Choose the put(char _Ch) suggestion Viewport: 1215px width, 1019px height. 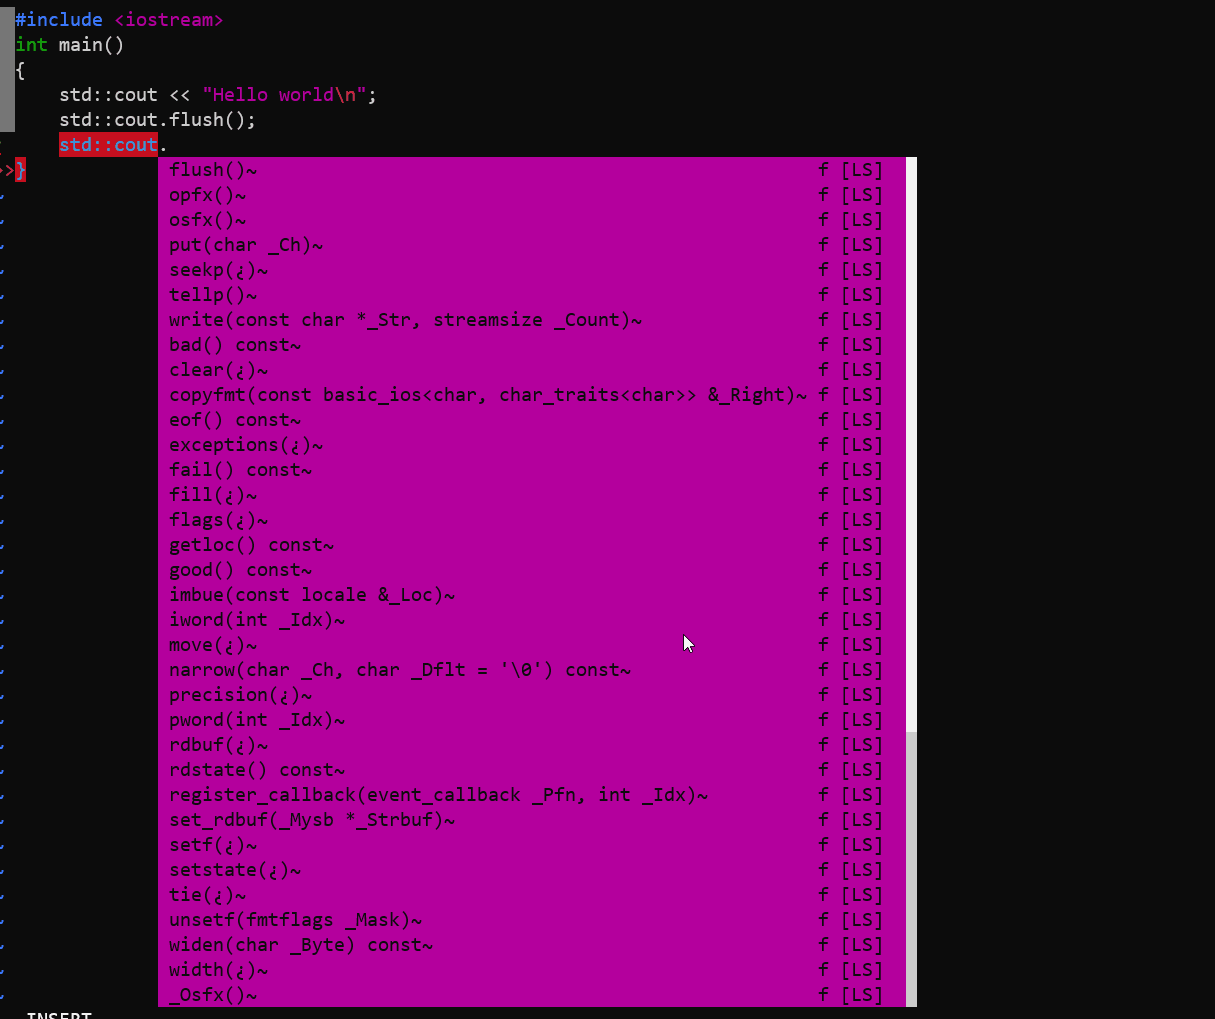tap(245, 244)
